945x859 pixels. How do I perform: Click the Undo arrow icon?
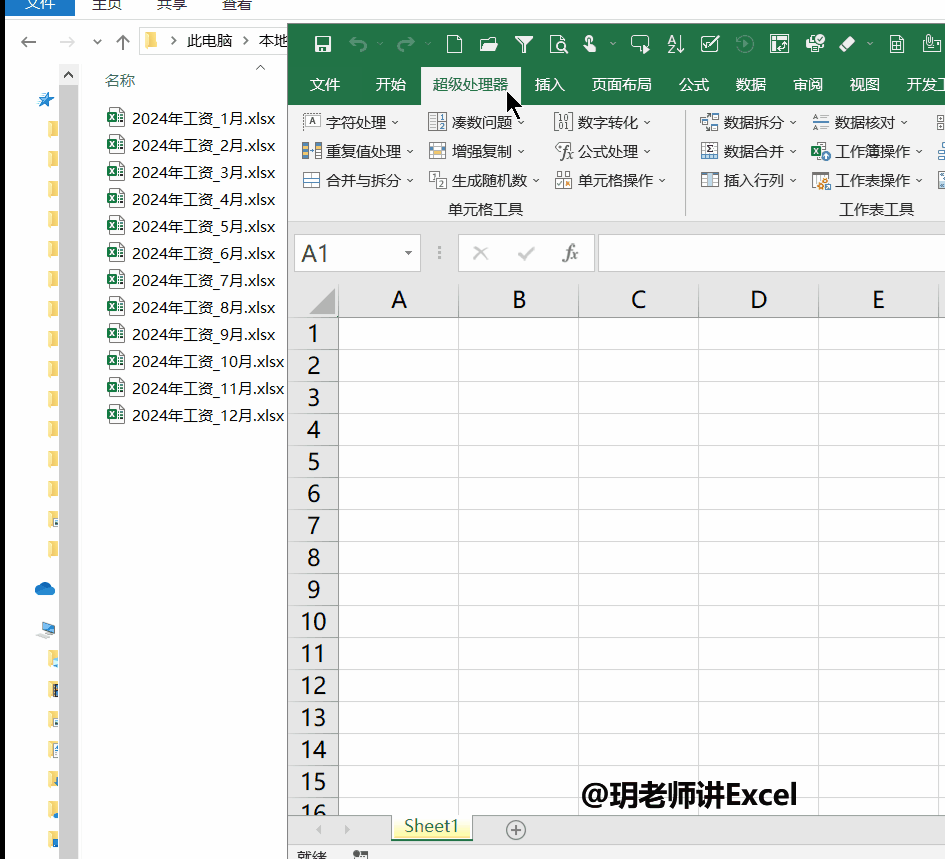coord(358,44)
